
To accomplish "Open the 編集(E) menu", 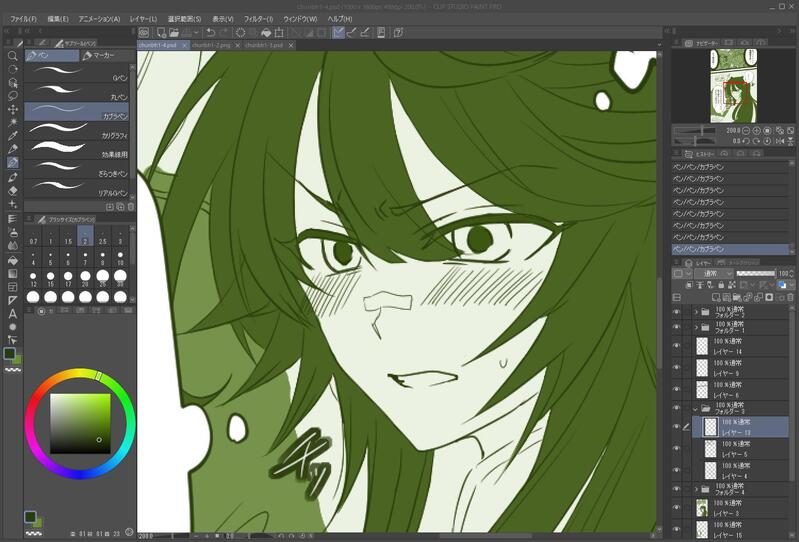I will click(x=58, y=19).
